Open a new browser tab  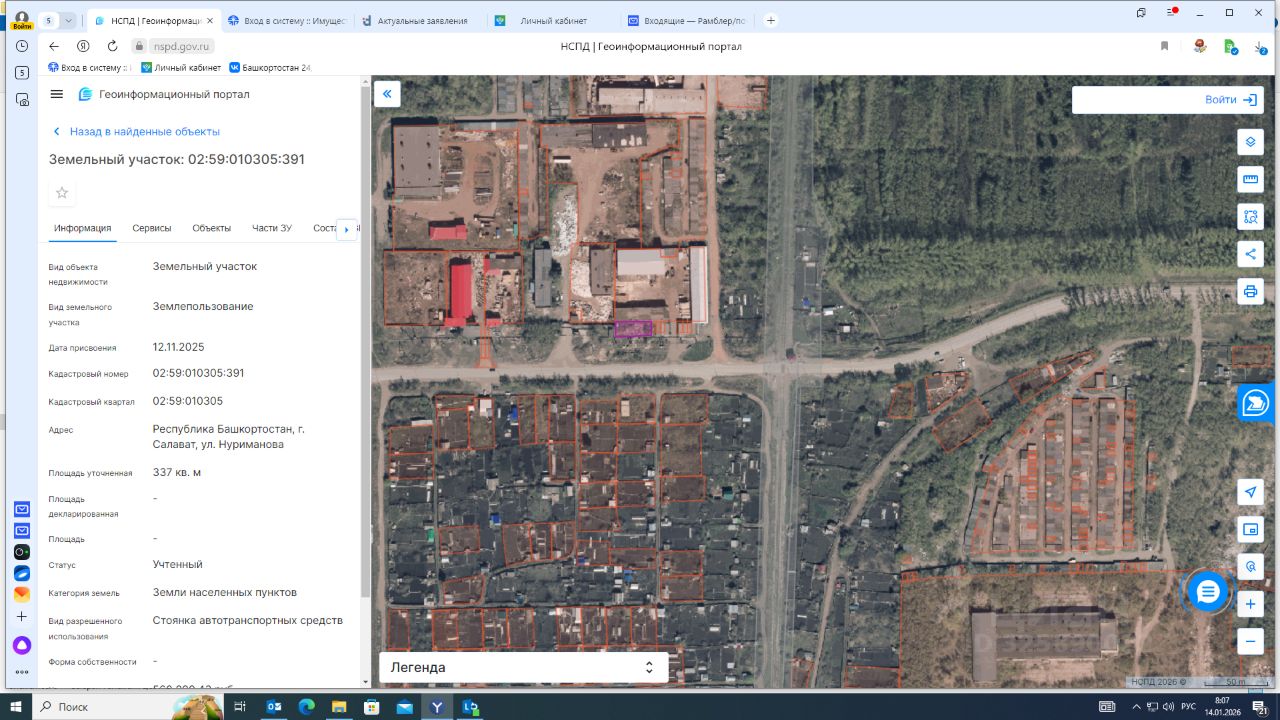[770, 20]
